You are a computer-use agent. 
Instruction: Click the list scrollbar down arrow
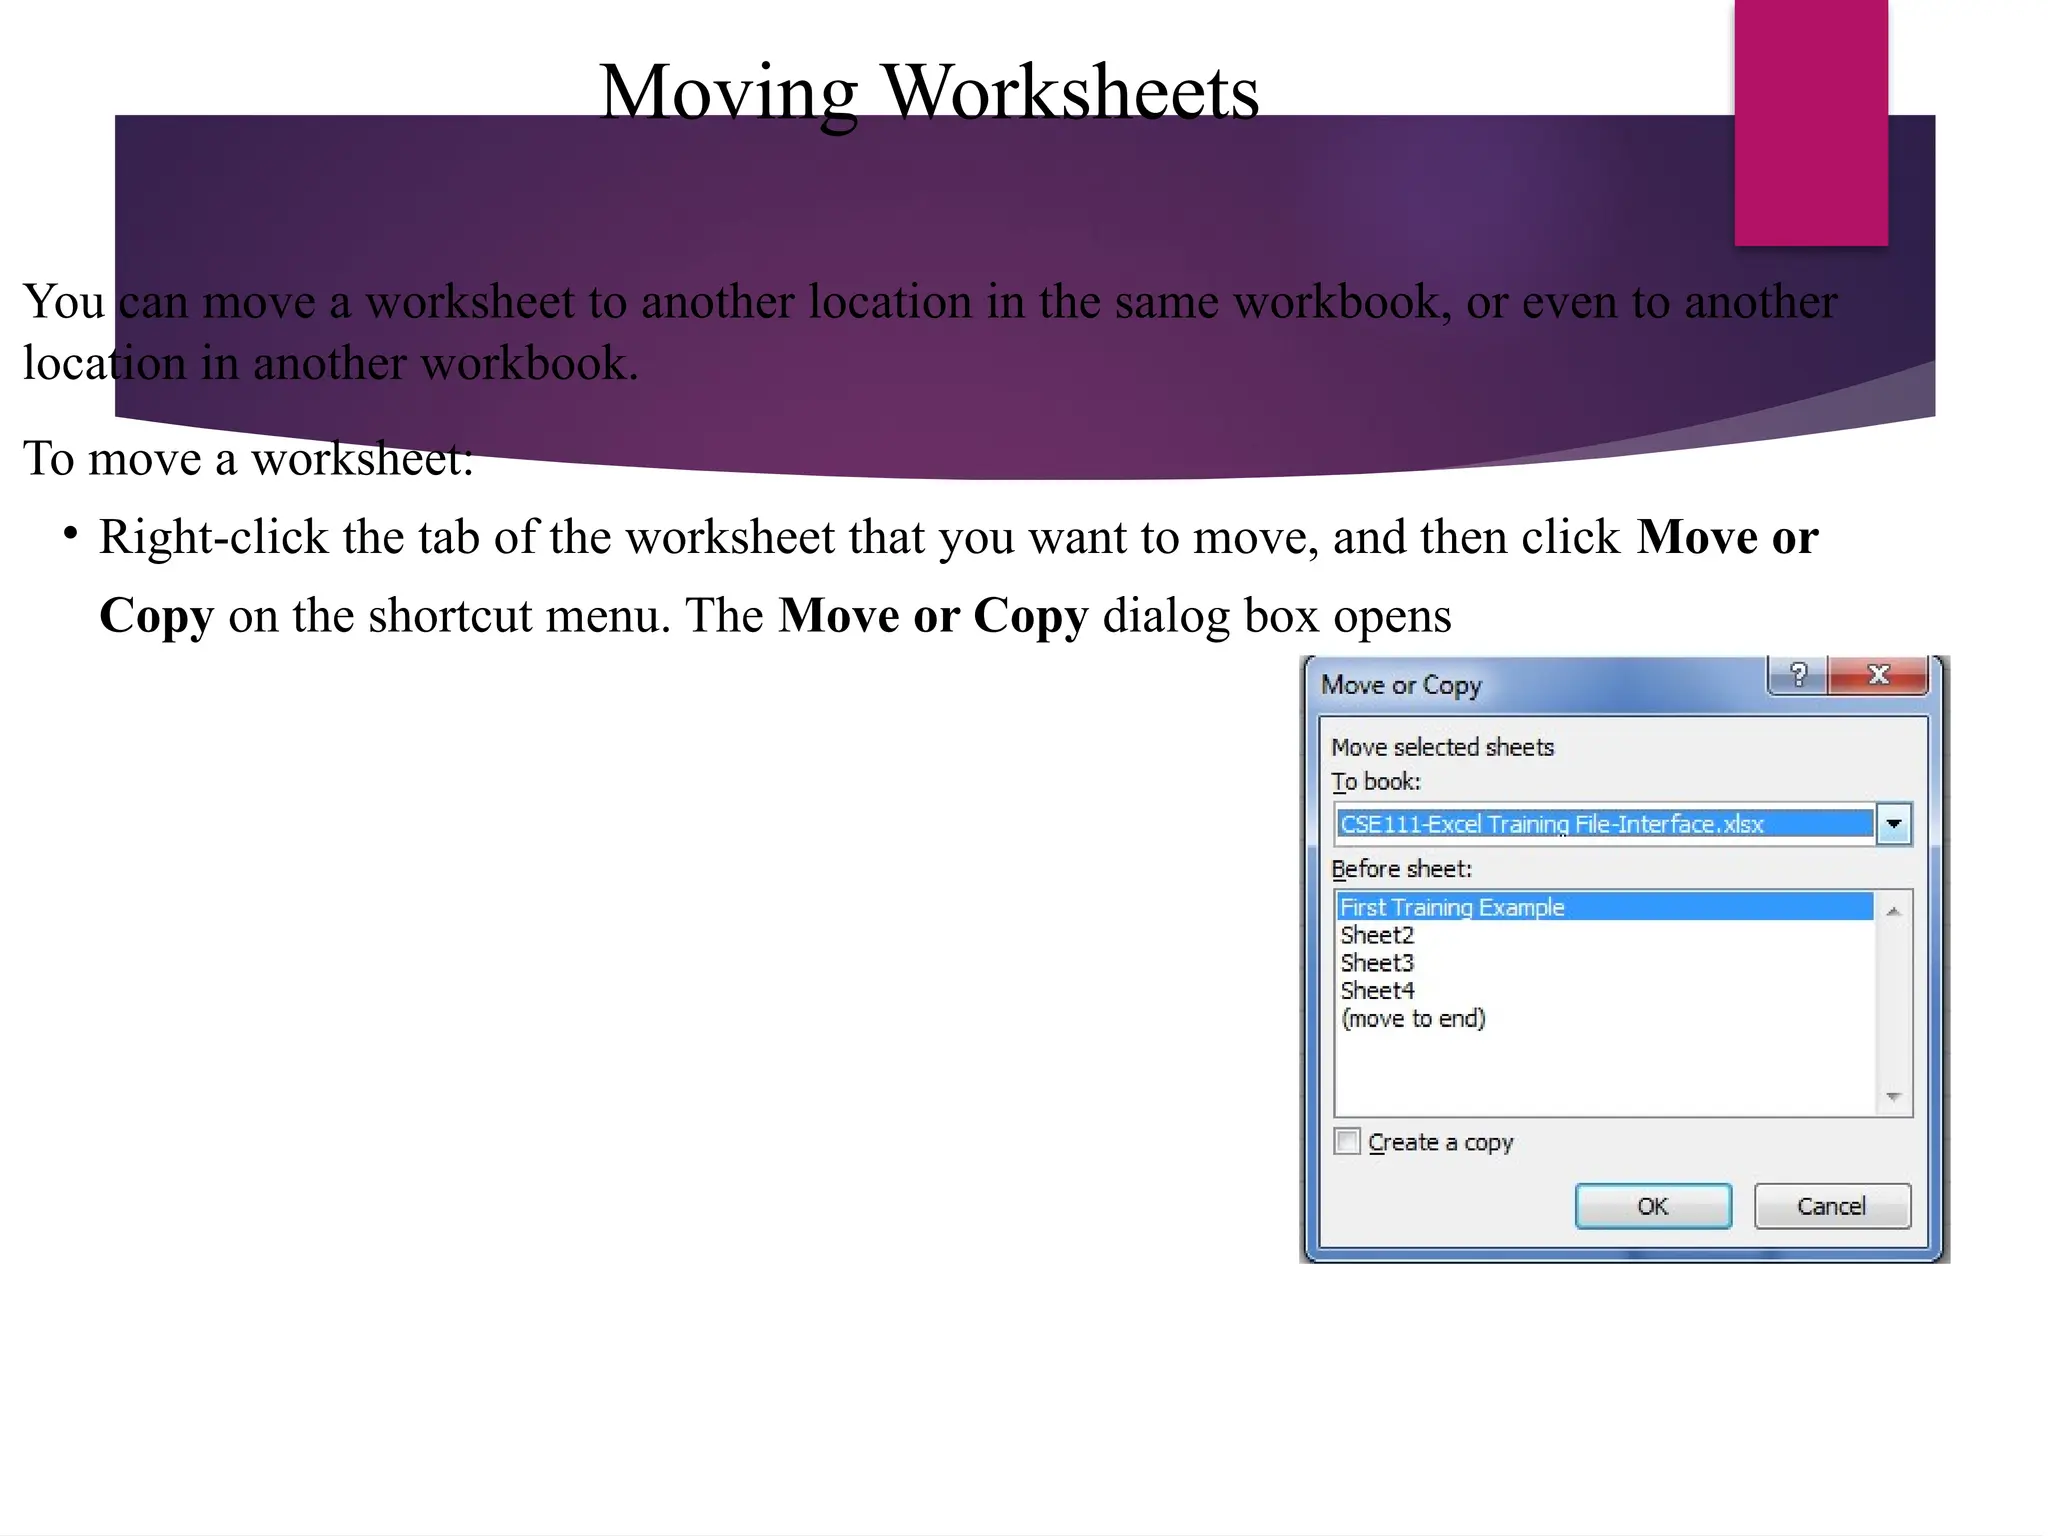pos(1892,1097)
